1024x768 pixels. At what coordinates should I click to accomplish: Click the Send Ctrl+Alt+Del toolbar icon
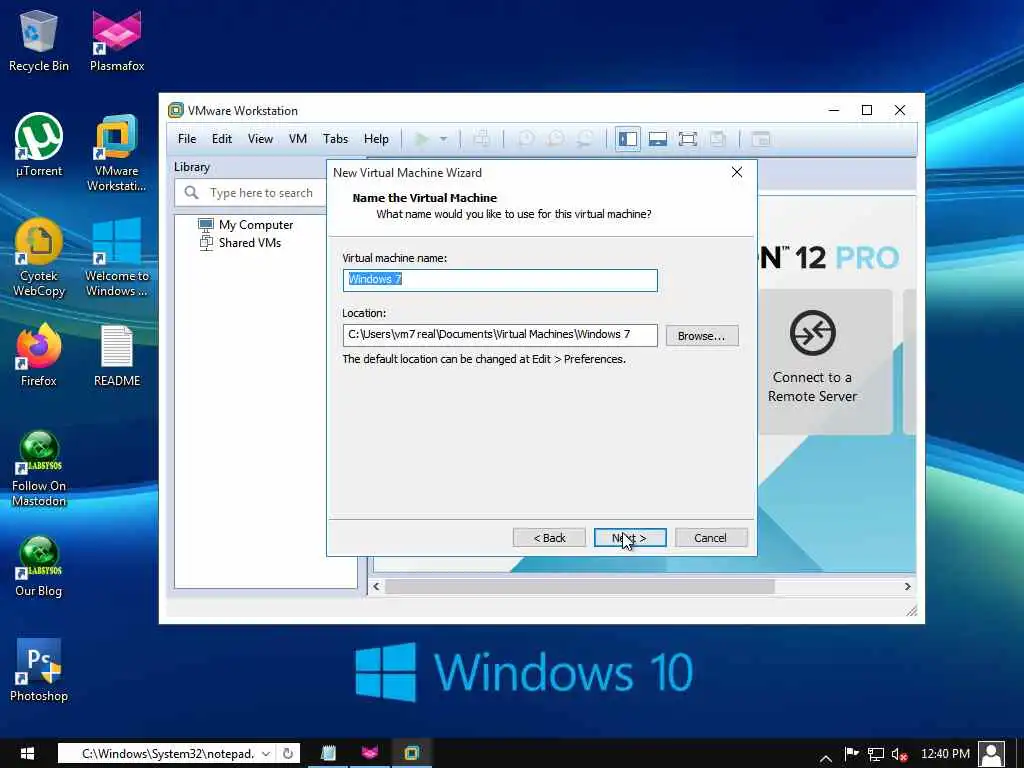[482, 138]
